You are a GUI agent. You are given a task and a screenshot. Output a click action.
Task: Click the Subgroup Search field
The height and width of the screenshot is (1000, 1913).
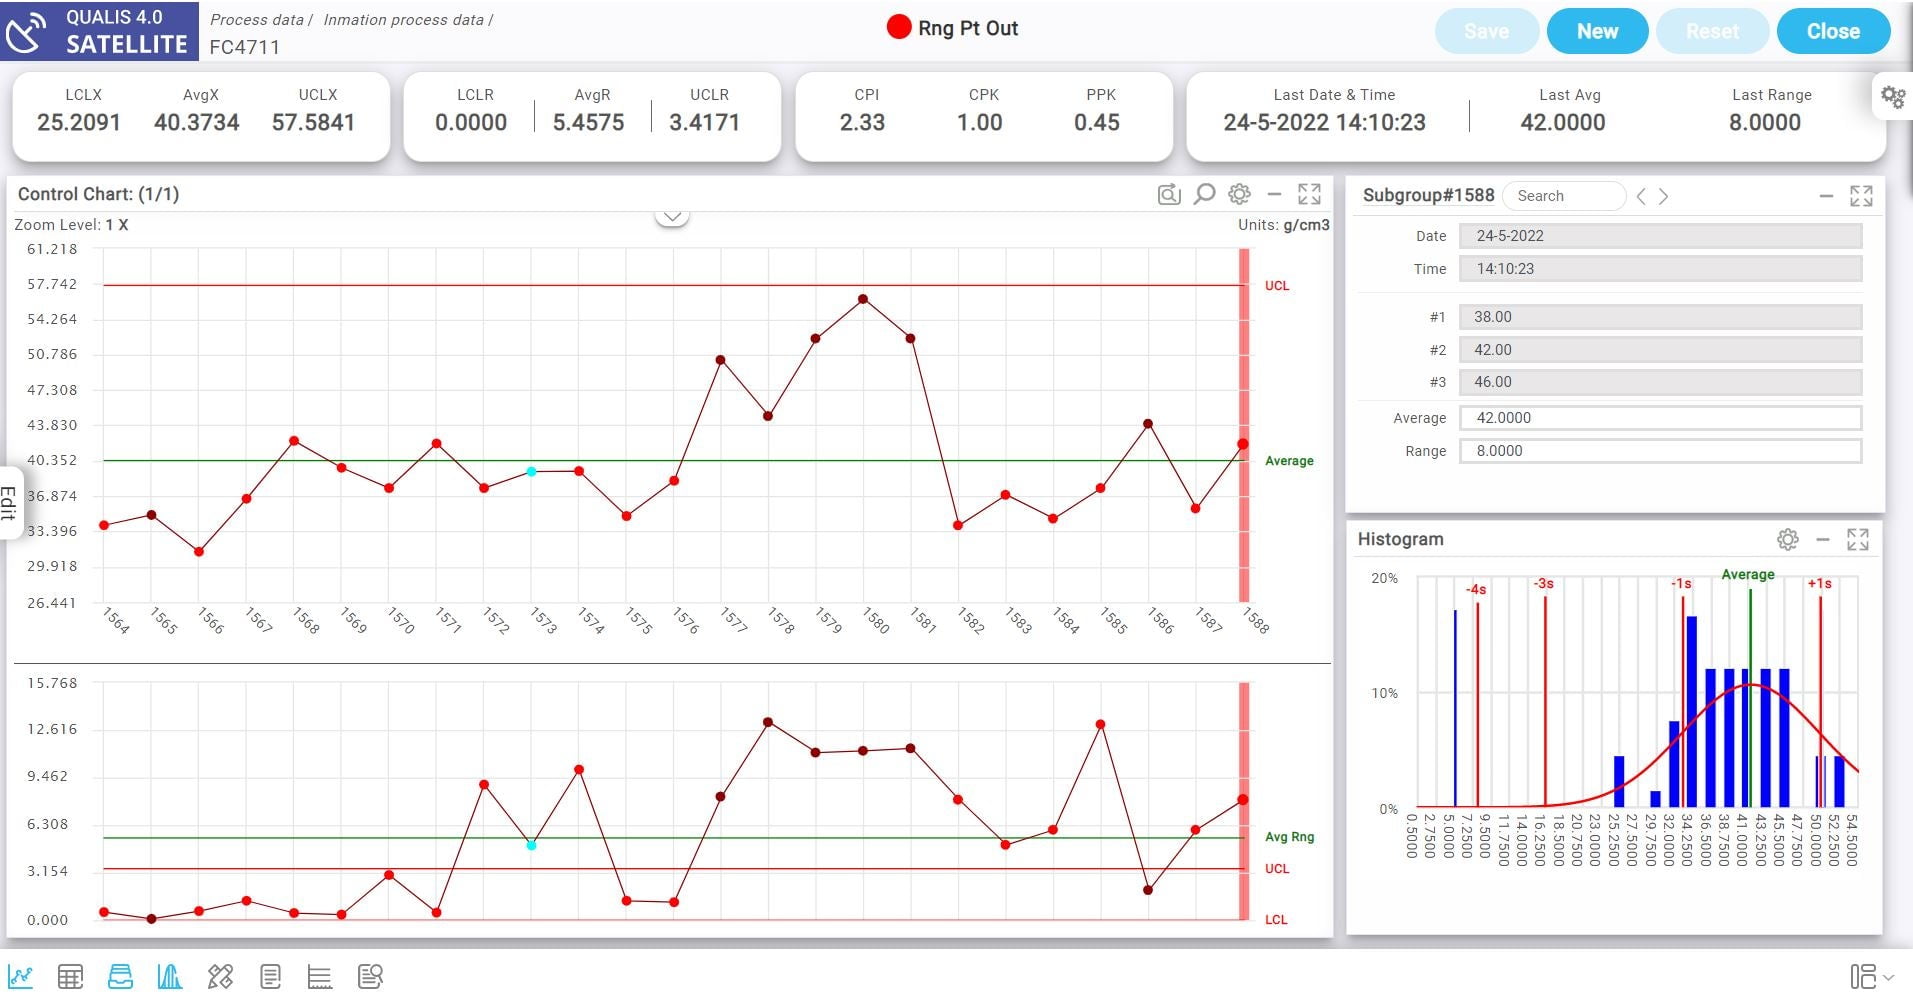coord(1564,196)
